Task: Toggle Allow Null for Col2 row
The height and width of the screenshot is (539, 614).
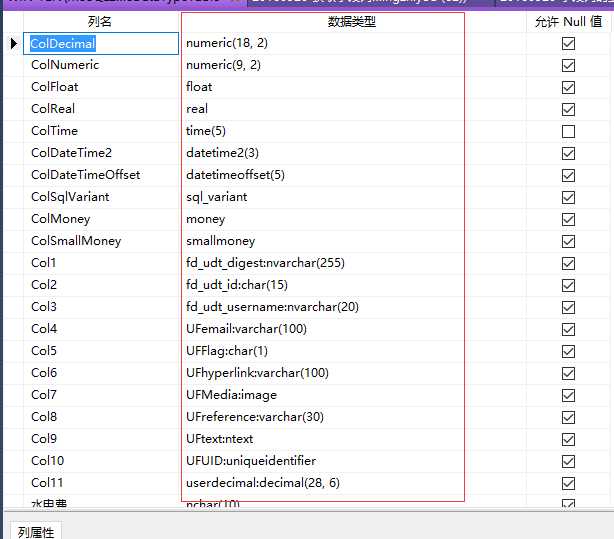Action: 568,285
